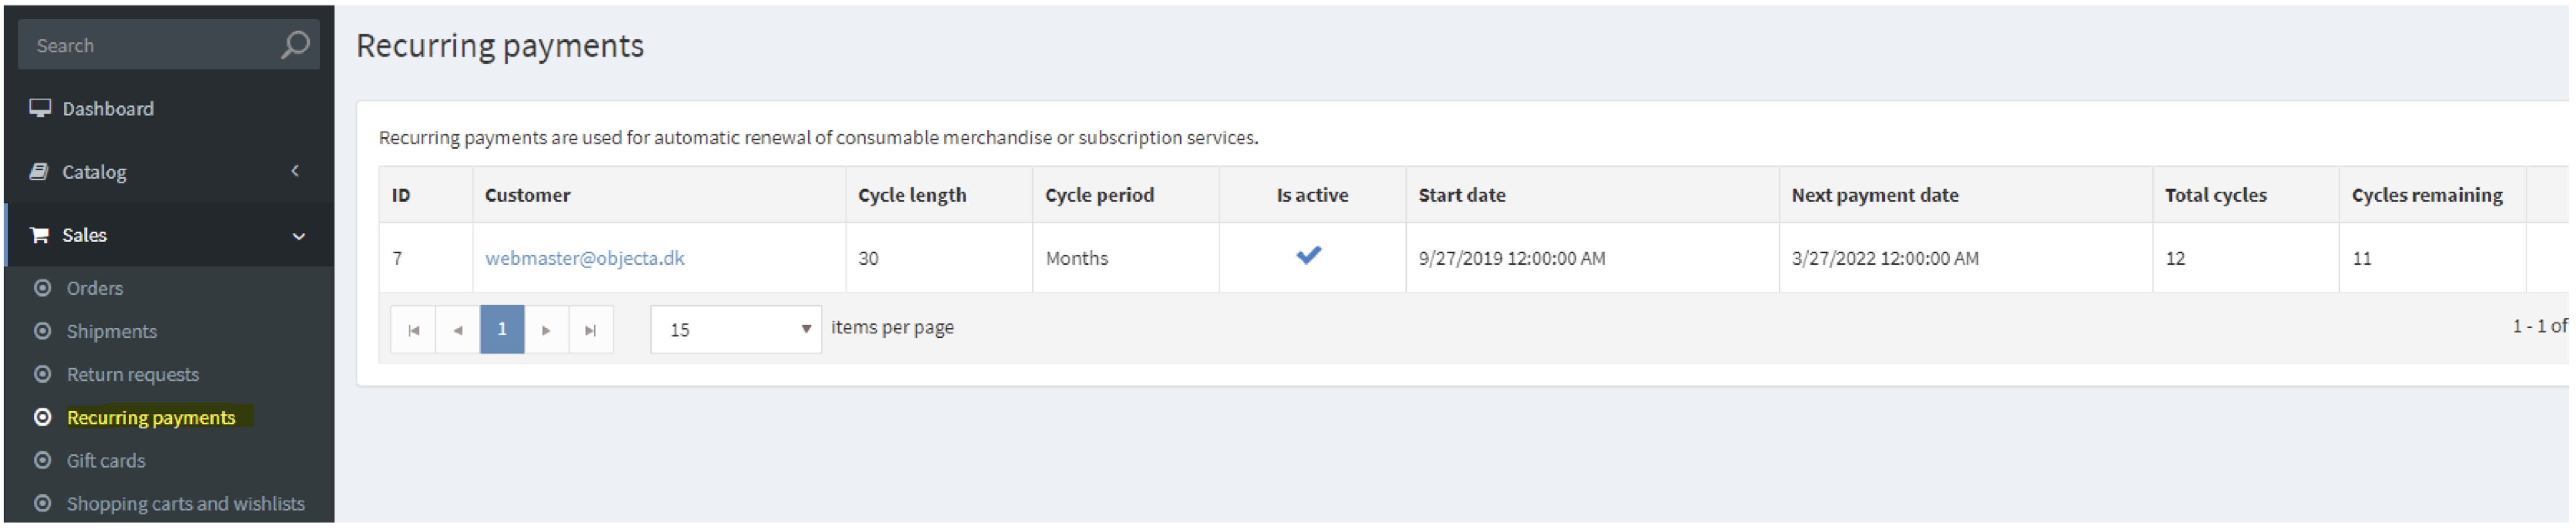Open the webmaster@objecta.dk customer link
This screenshot has width=2576, height=528.
(585, 258)
